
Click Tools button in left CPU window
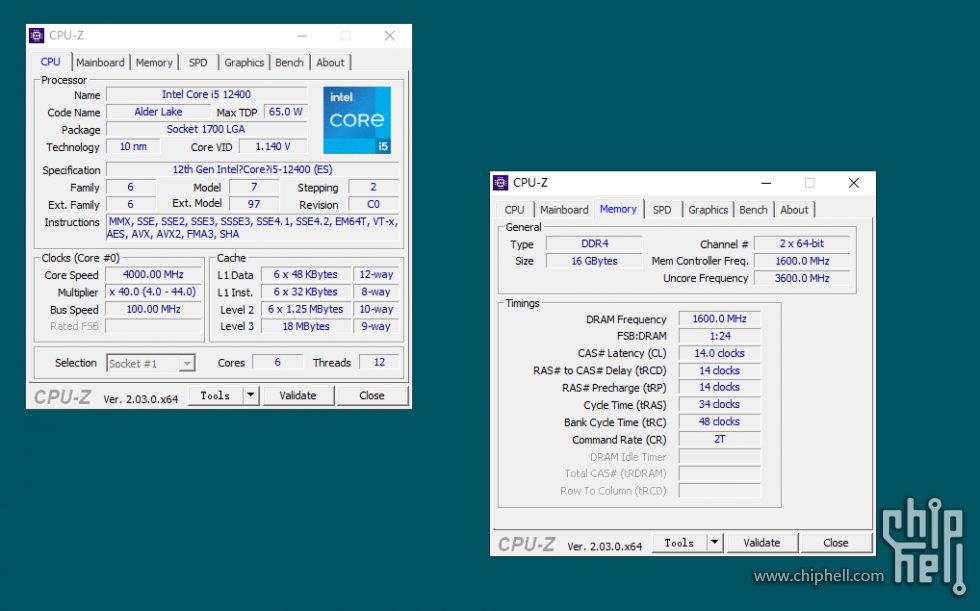(216, 395)
